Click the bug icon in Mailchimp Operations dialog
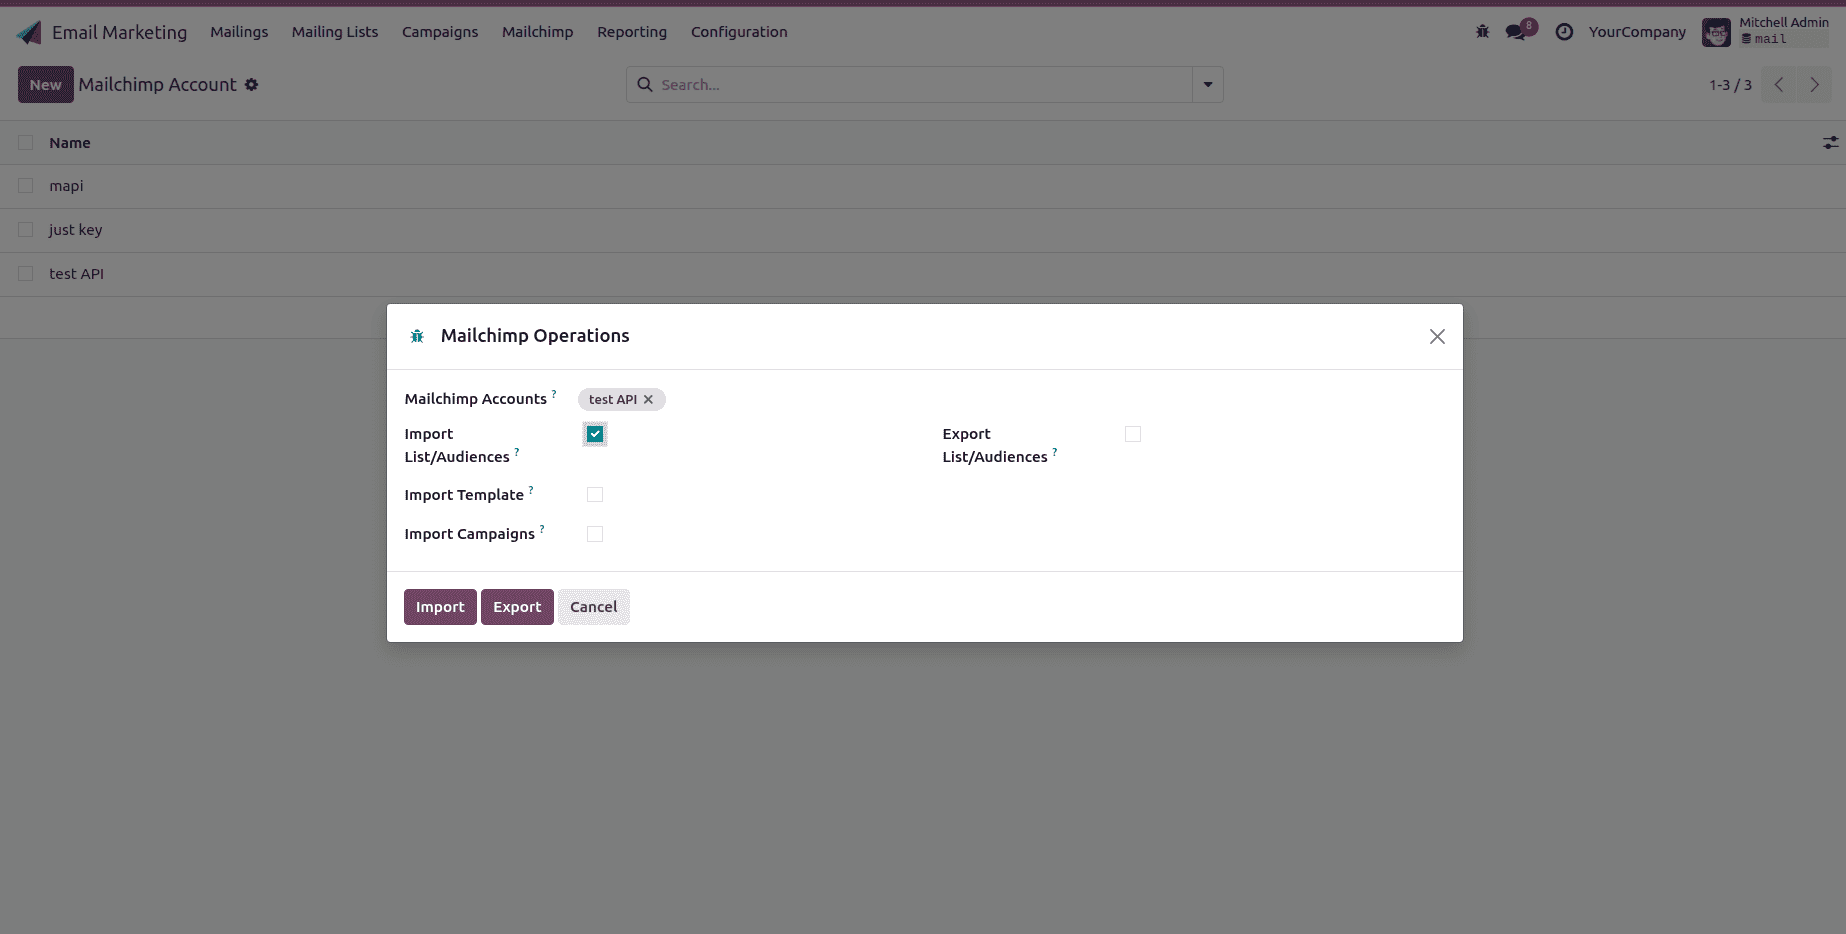 coord(417,336)
